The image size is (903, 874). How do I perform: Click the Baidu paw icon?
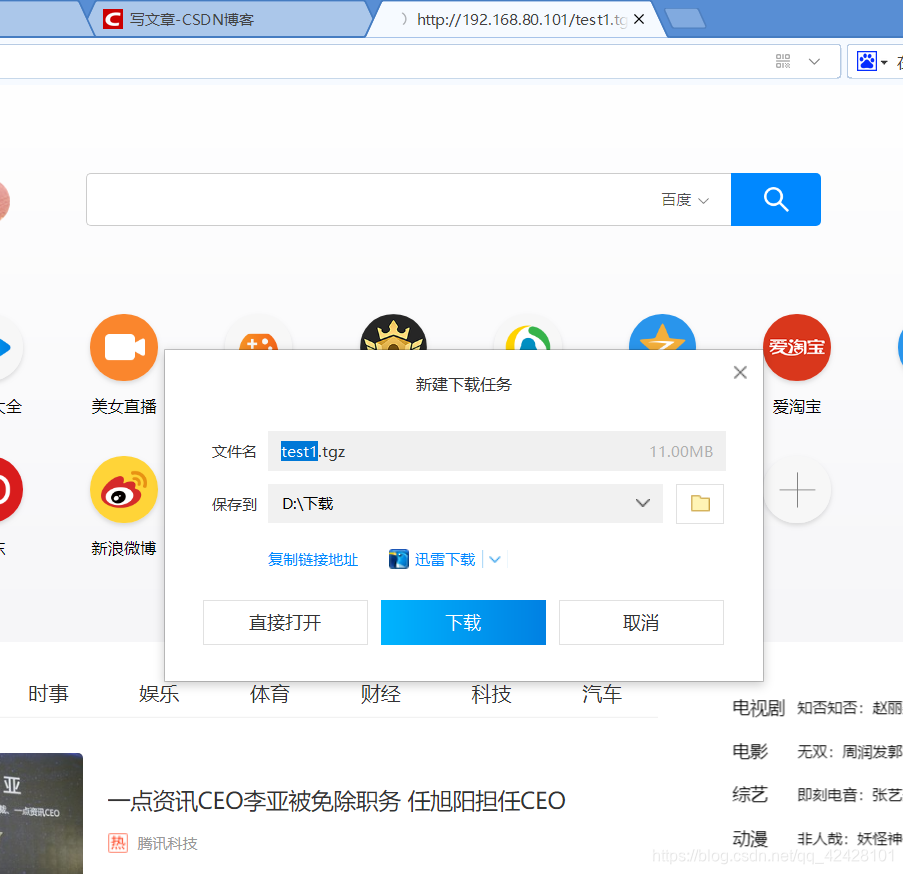pyautogui.click(x=866, y=61)
